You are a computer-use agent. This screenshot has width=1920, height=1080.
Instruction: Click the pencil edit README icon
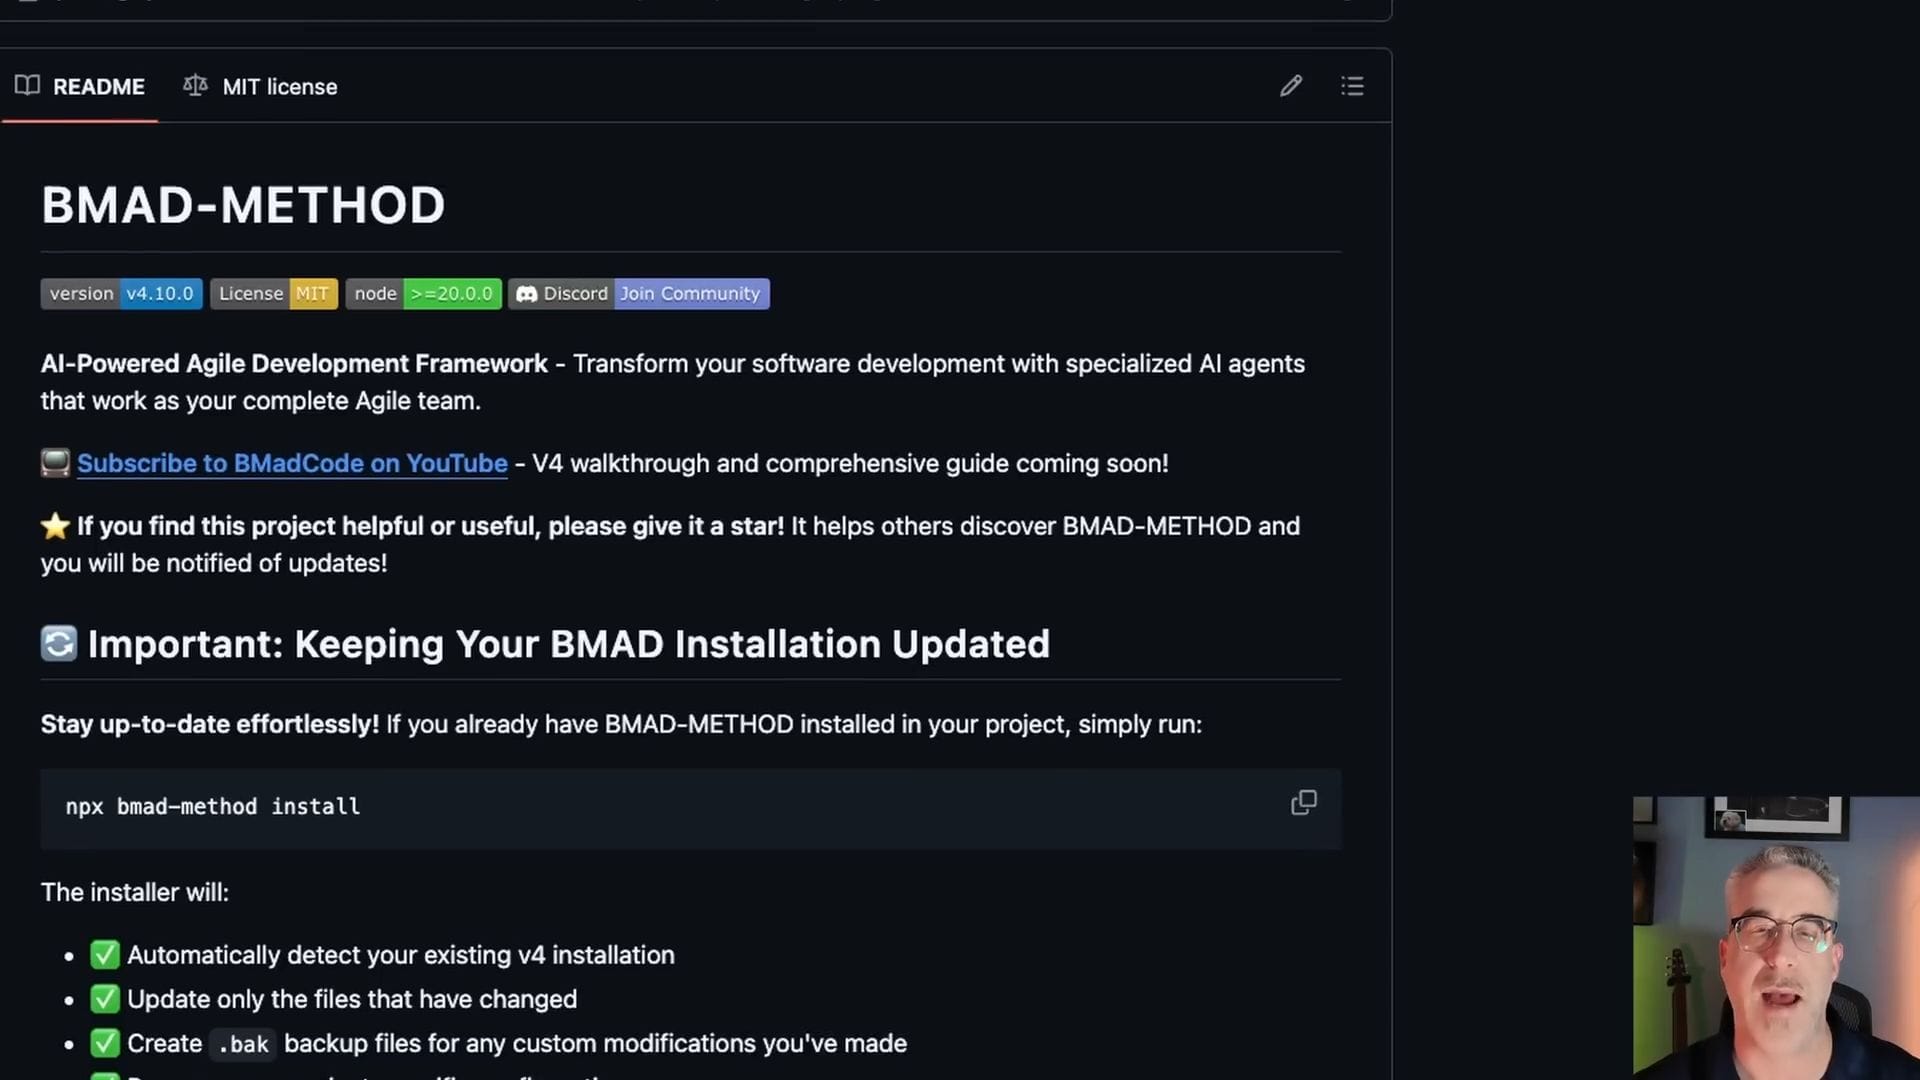click(x=1291, y=86)
